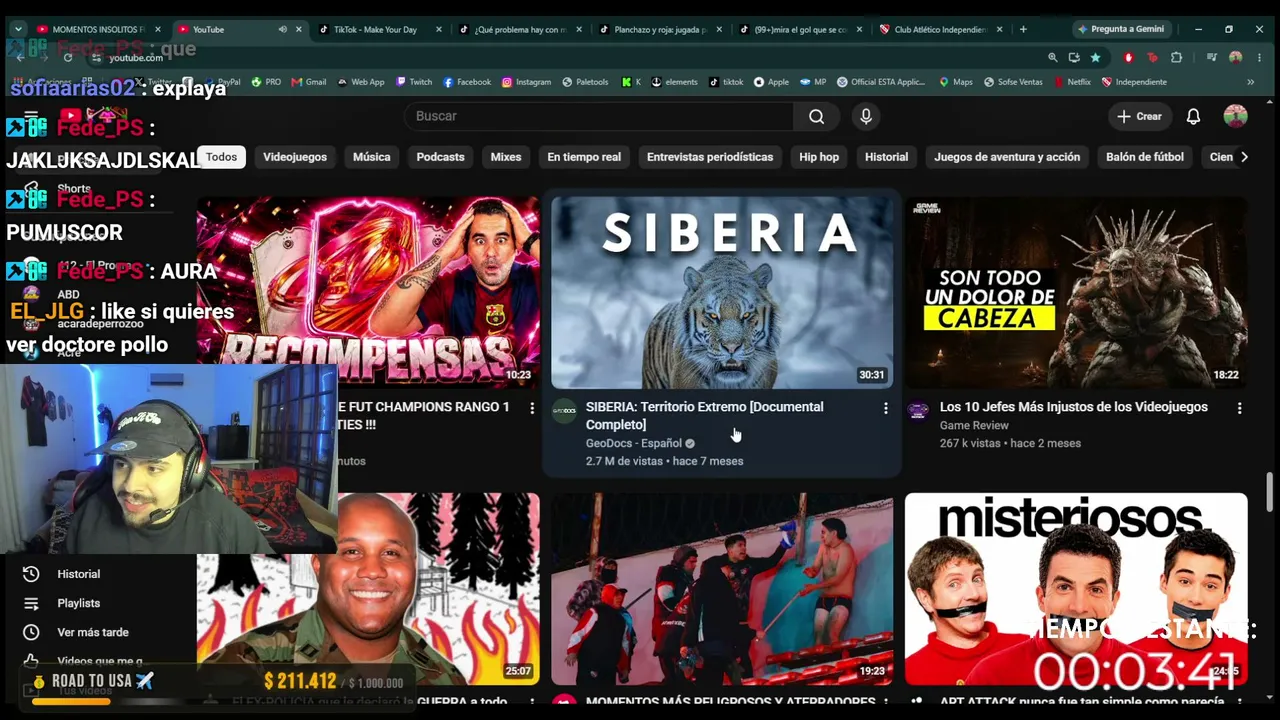Click the zoom magnifier icon in address bar
Viewport: 1280px width, 720px height.
[x=1052, y=58]
